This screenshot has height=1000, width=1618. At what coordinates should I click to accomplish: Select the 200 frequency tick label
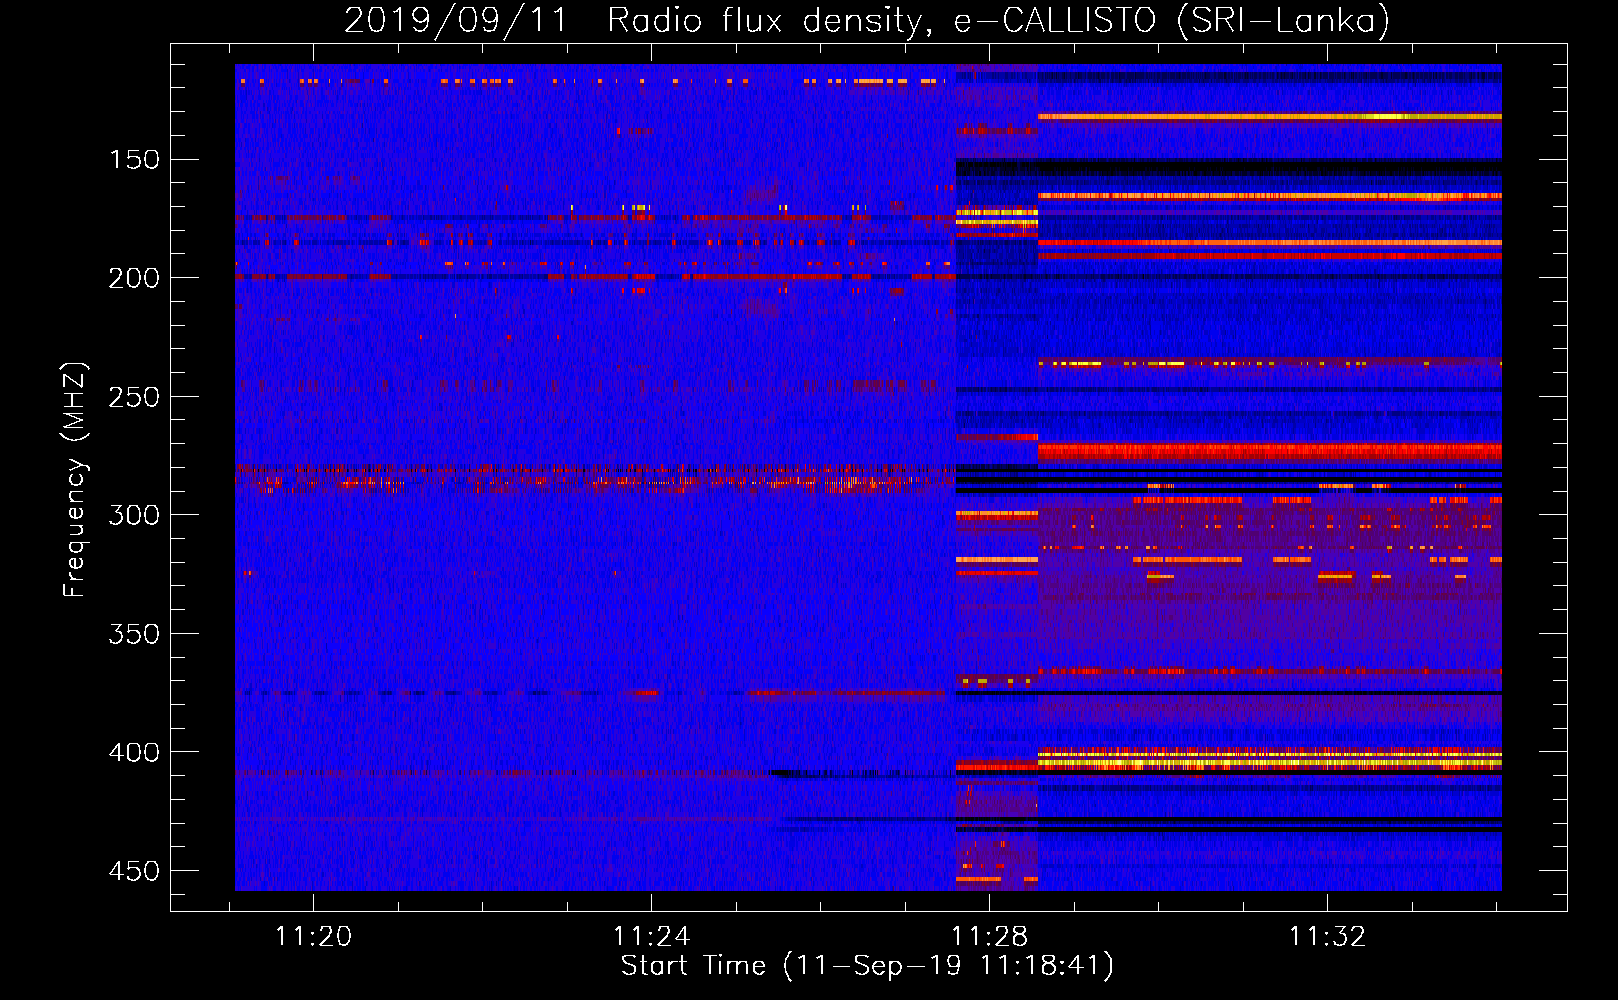click(134, 278)
